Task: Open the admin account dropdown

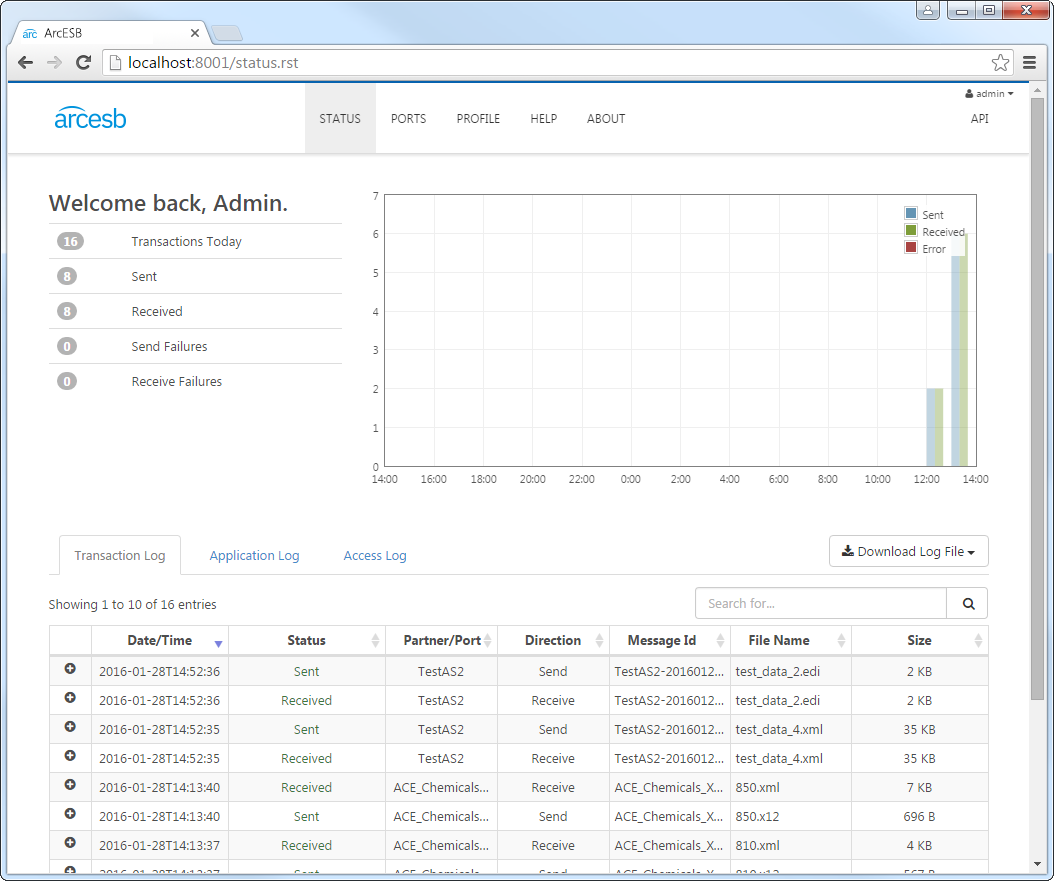Action: 989,93
